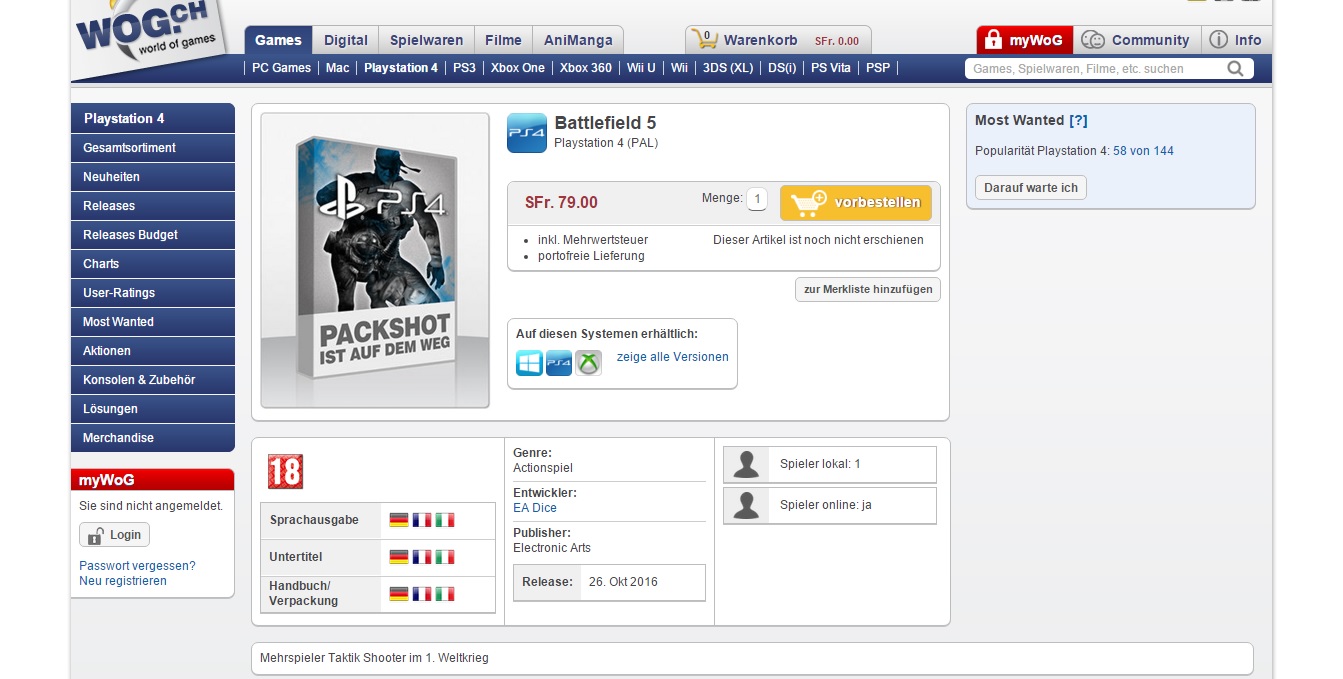Click the German flag in Sprachausgabe row
The width and height of the screenshot is (1343, 679).
(x=399, y=520)
